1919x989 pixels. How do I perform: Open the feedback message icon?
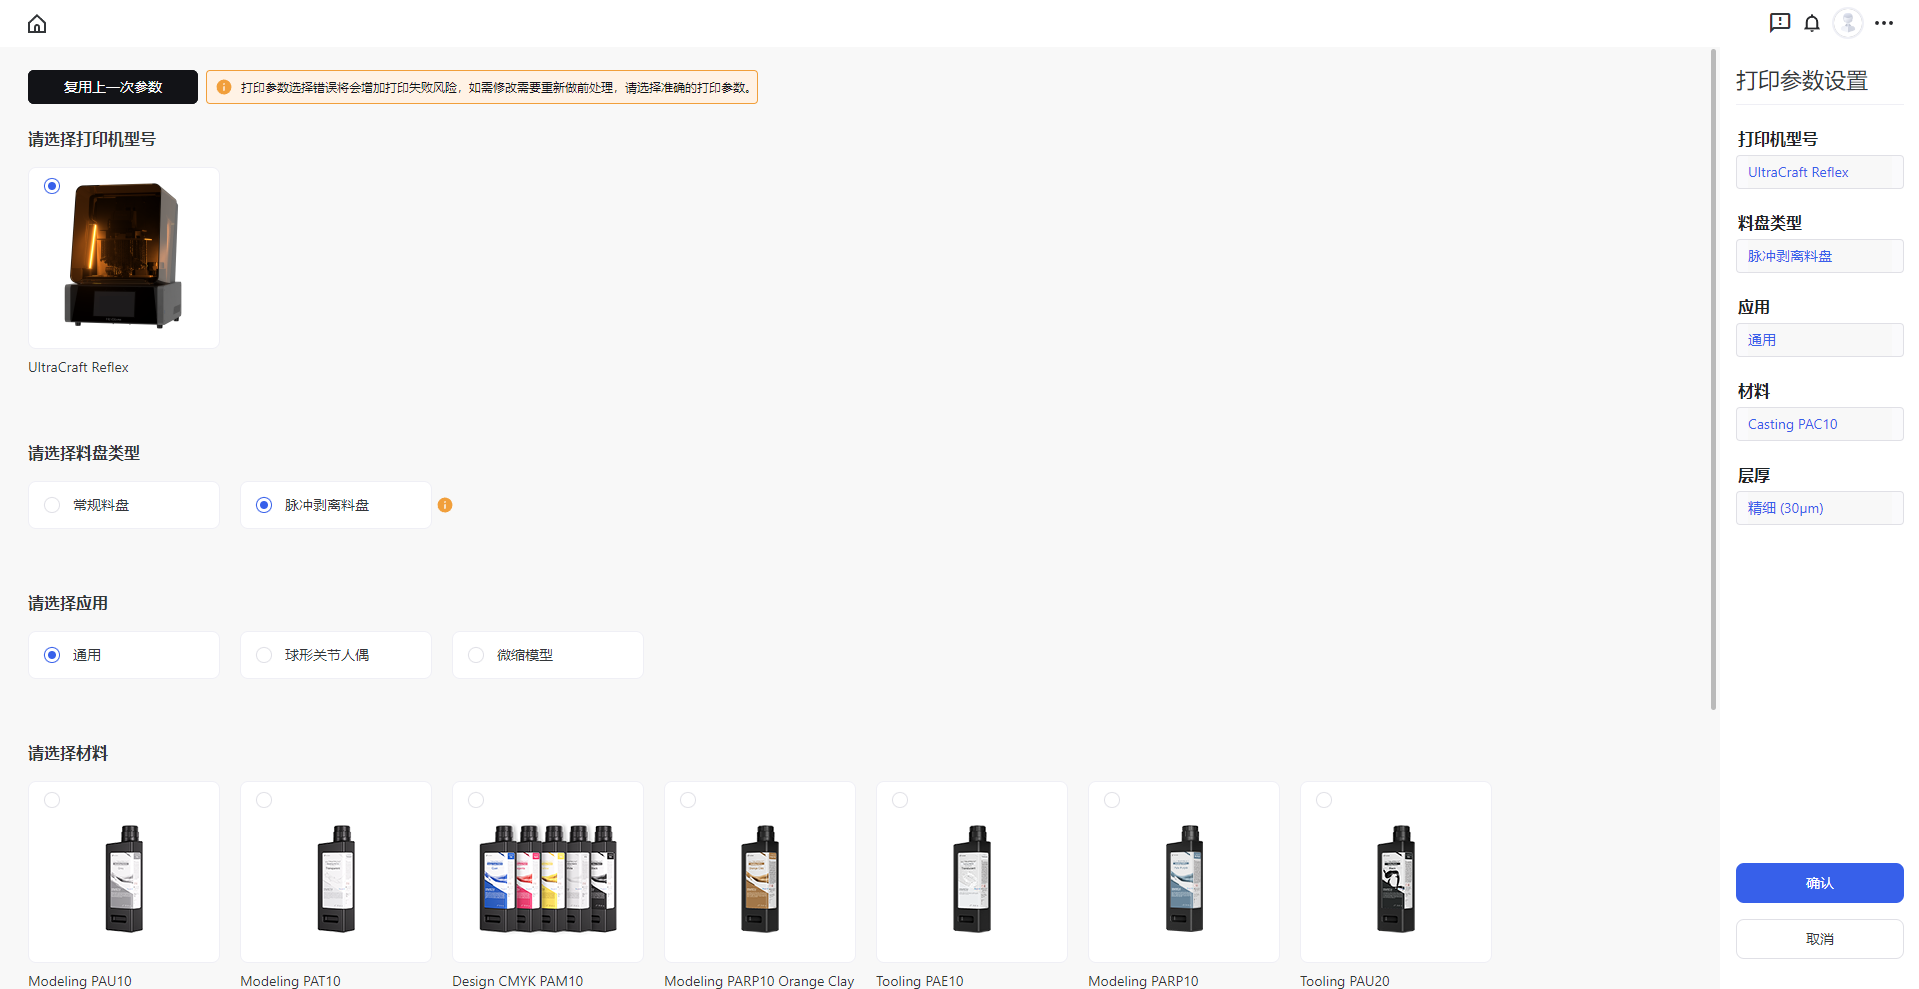coord(1780,23)
